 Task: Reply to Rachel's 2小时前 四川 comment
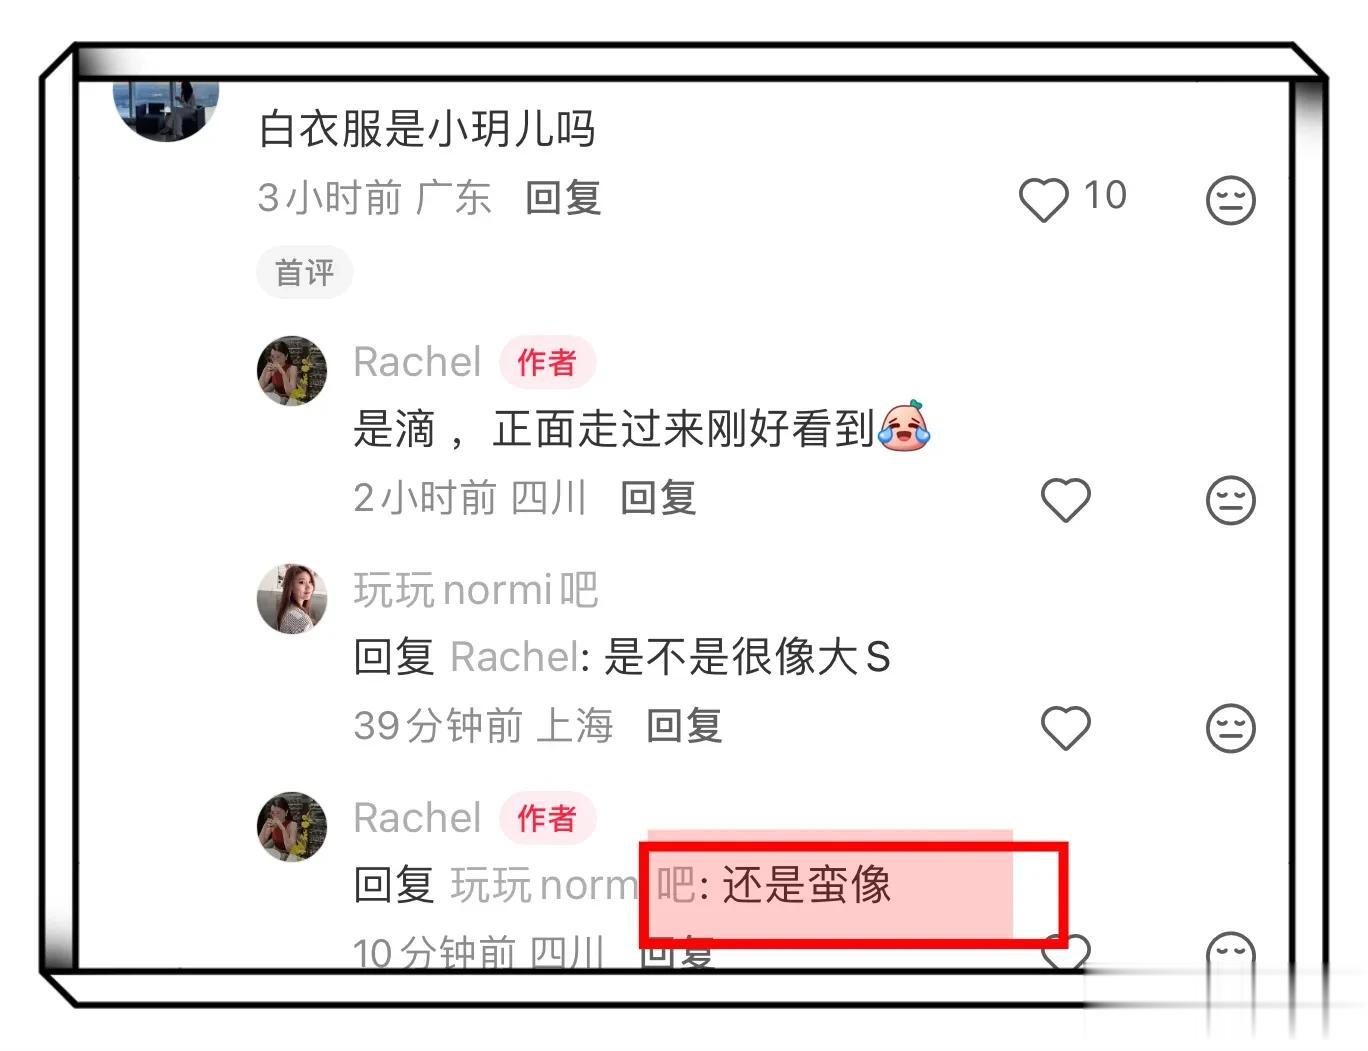(658, 497)
